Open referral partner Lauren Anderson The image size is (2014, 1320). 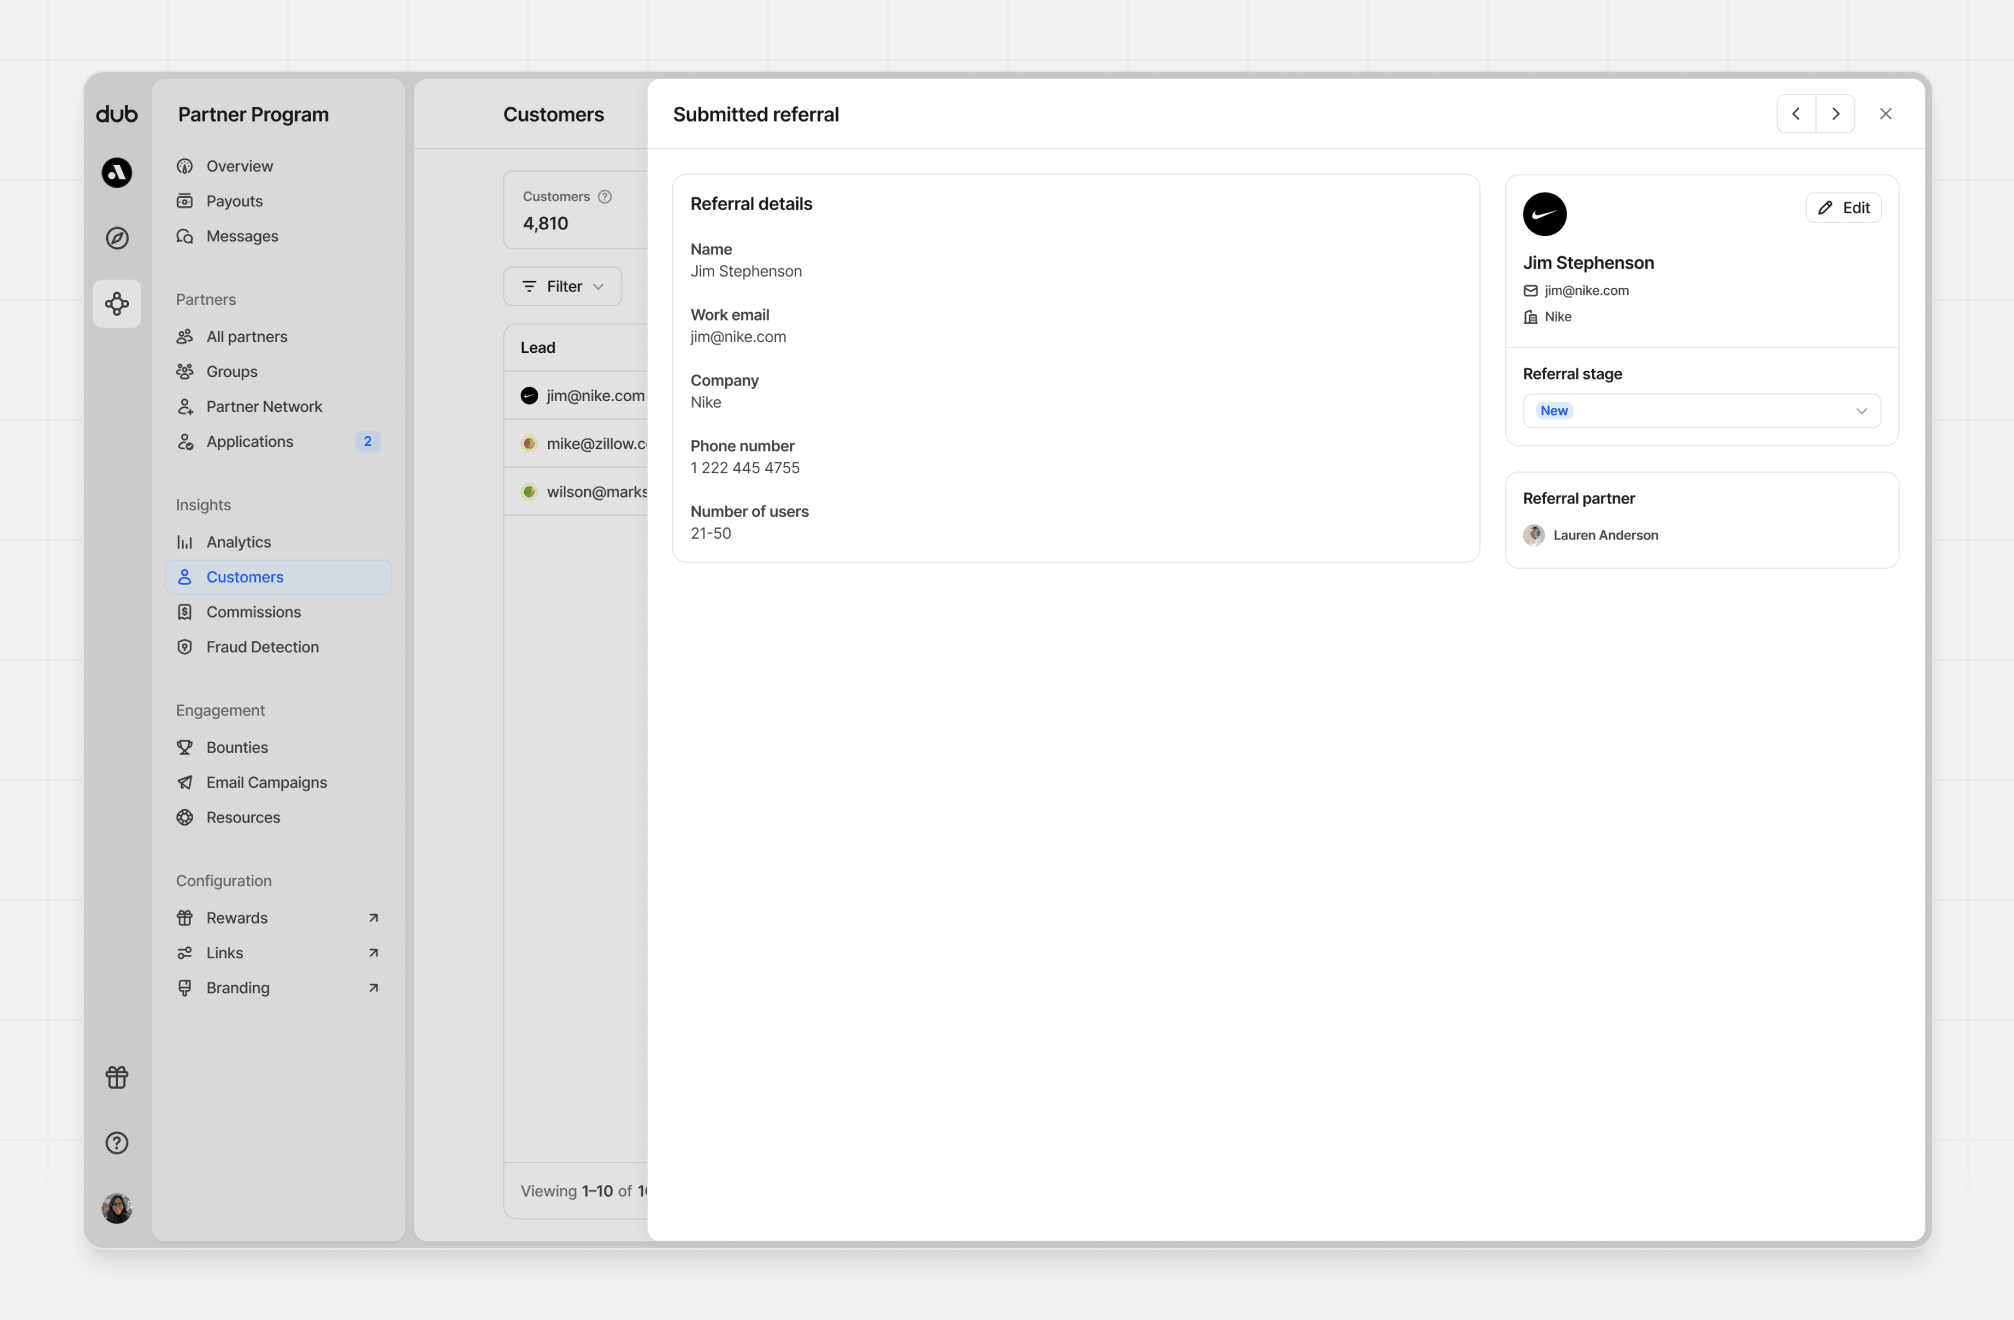[x=1604, y=536]
